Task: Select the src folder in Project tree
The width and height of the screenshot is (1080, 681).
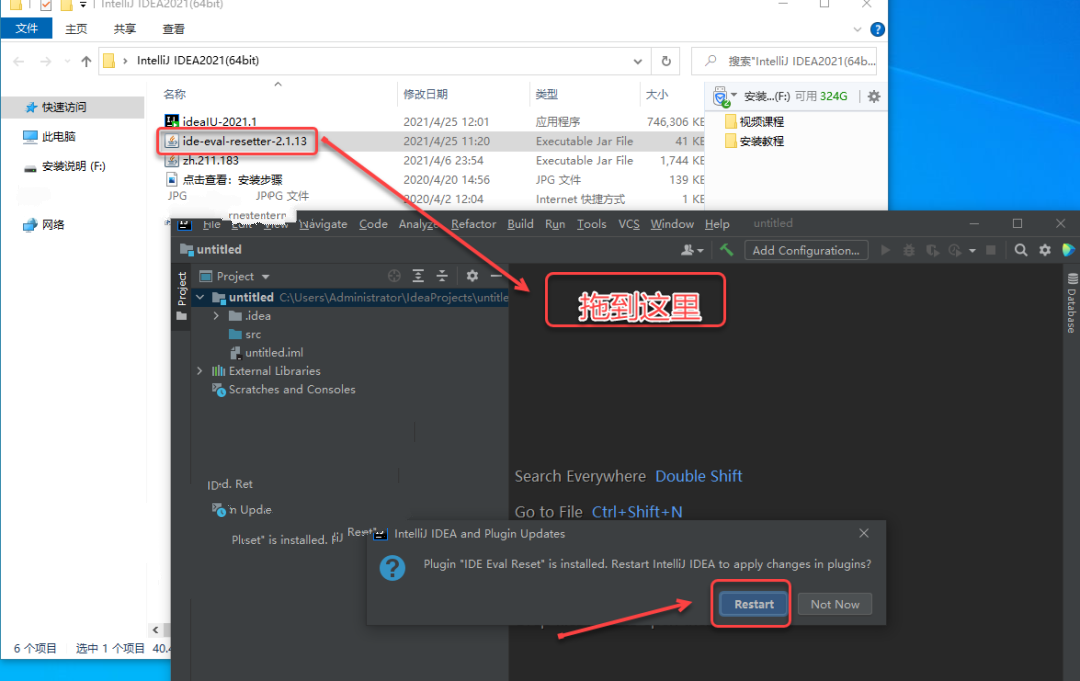Action: pos(245,335)
